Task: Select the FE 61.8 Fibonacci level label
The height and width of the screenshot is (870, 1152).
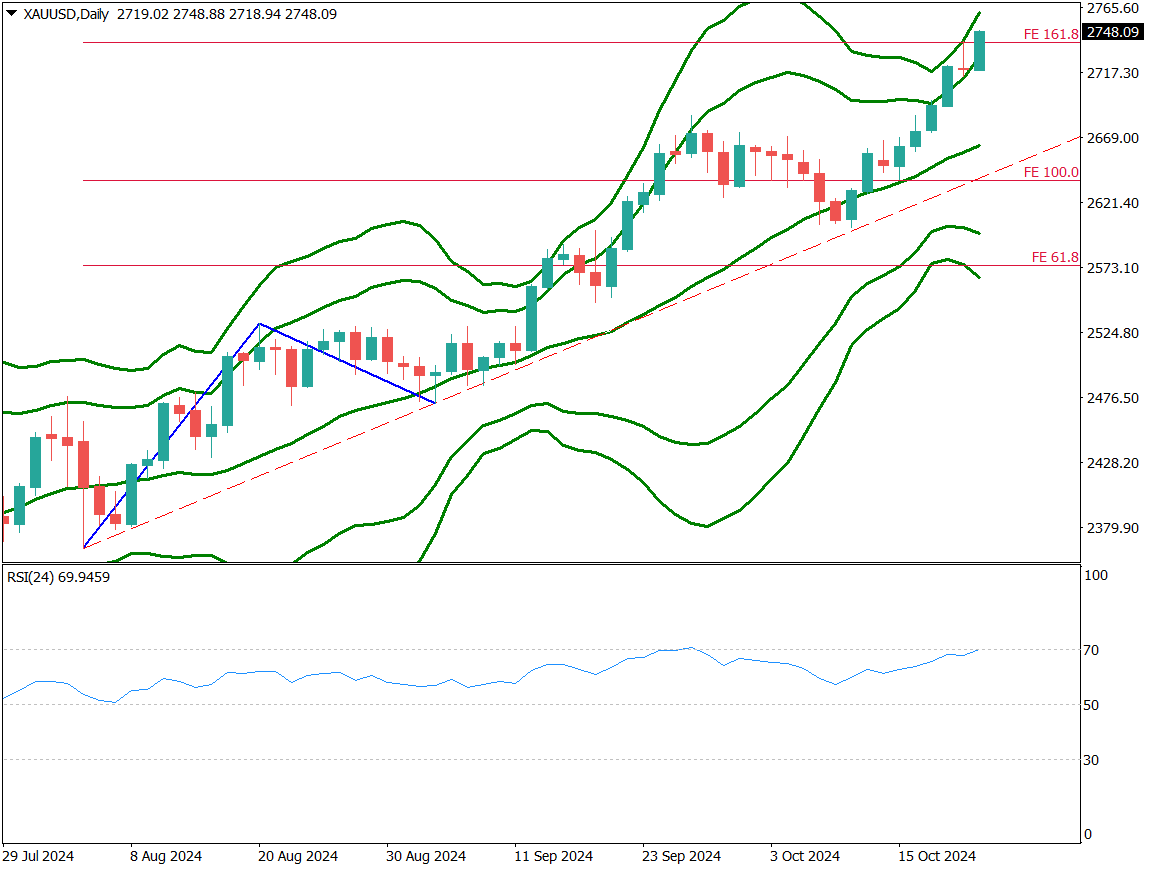Action: click(1054, 257)
